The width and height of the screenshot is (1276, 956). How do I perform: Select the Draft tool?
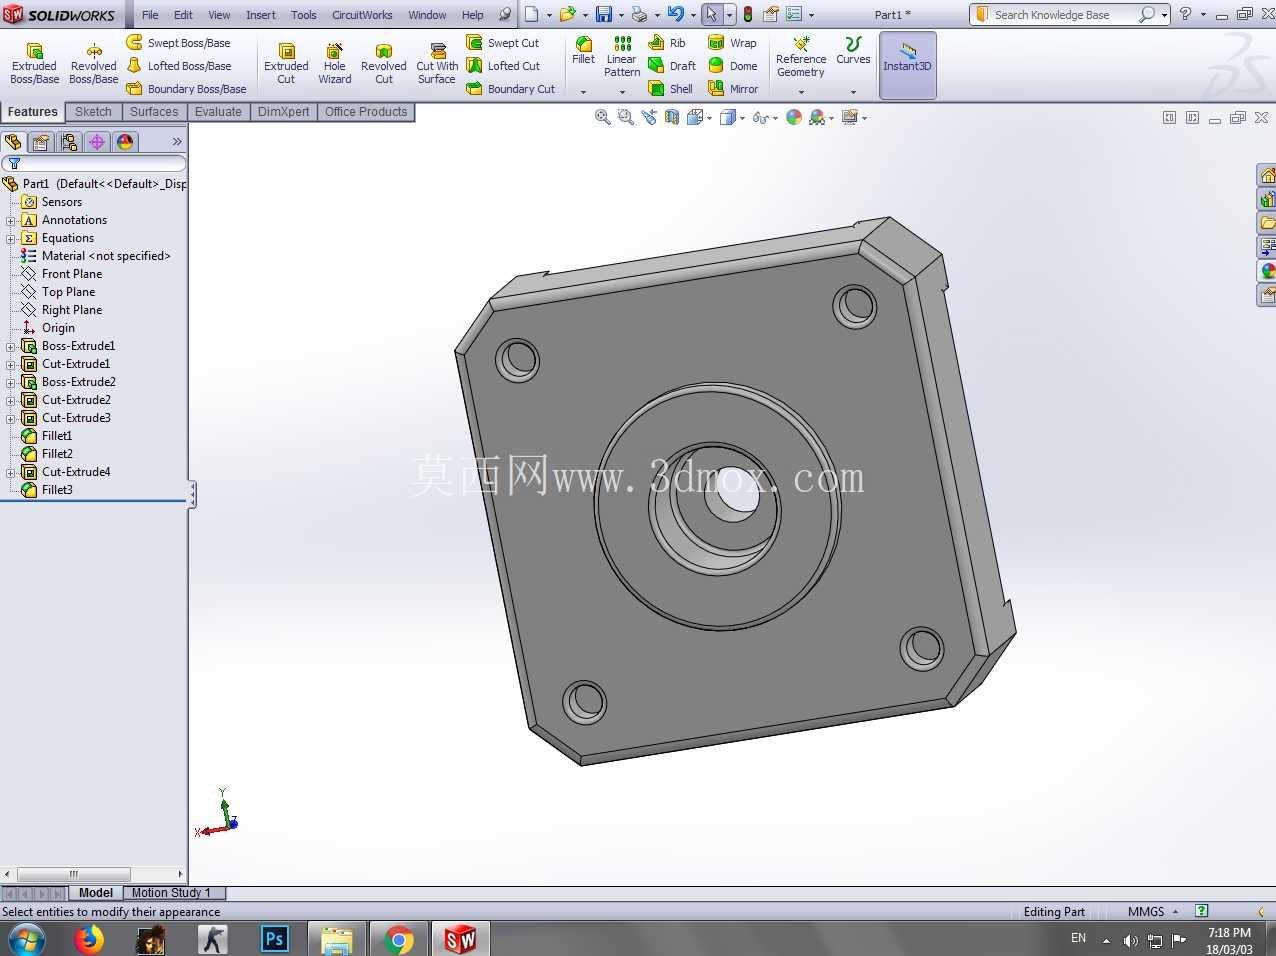(x=672, y=66)
